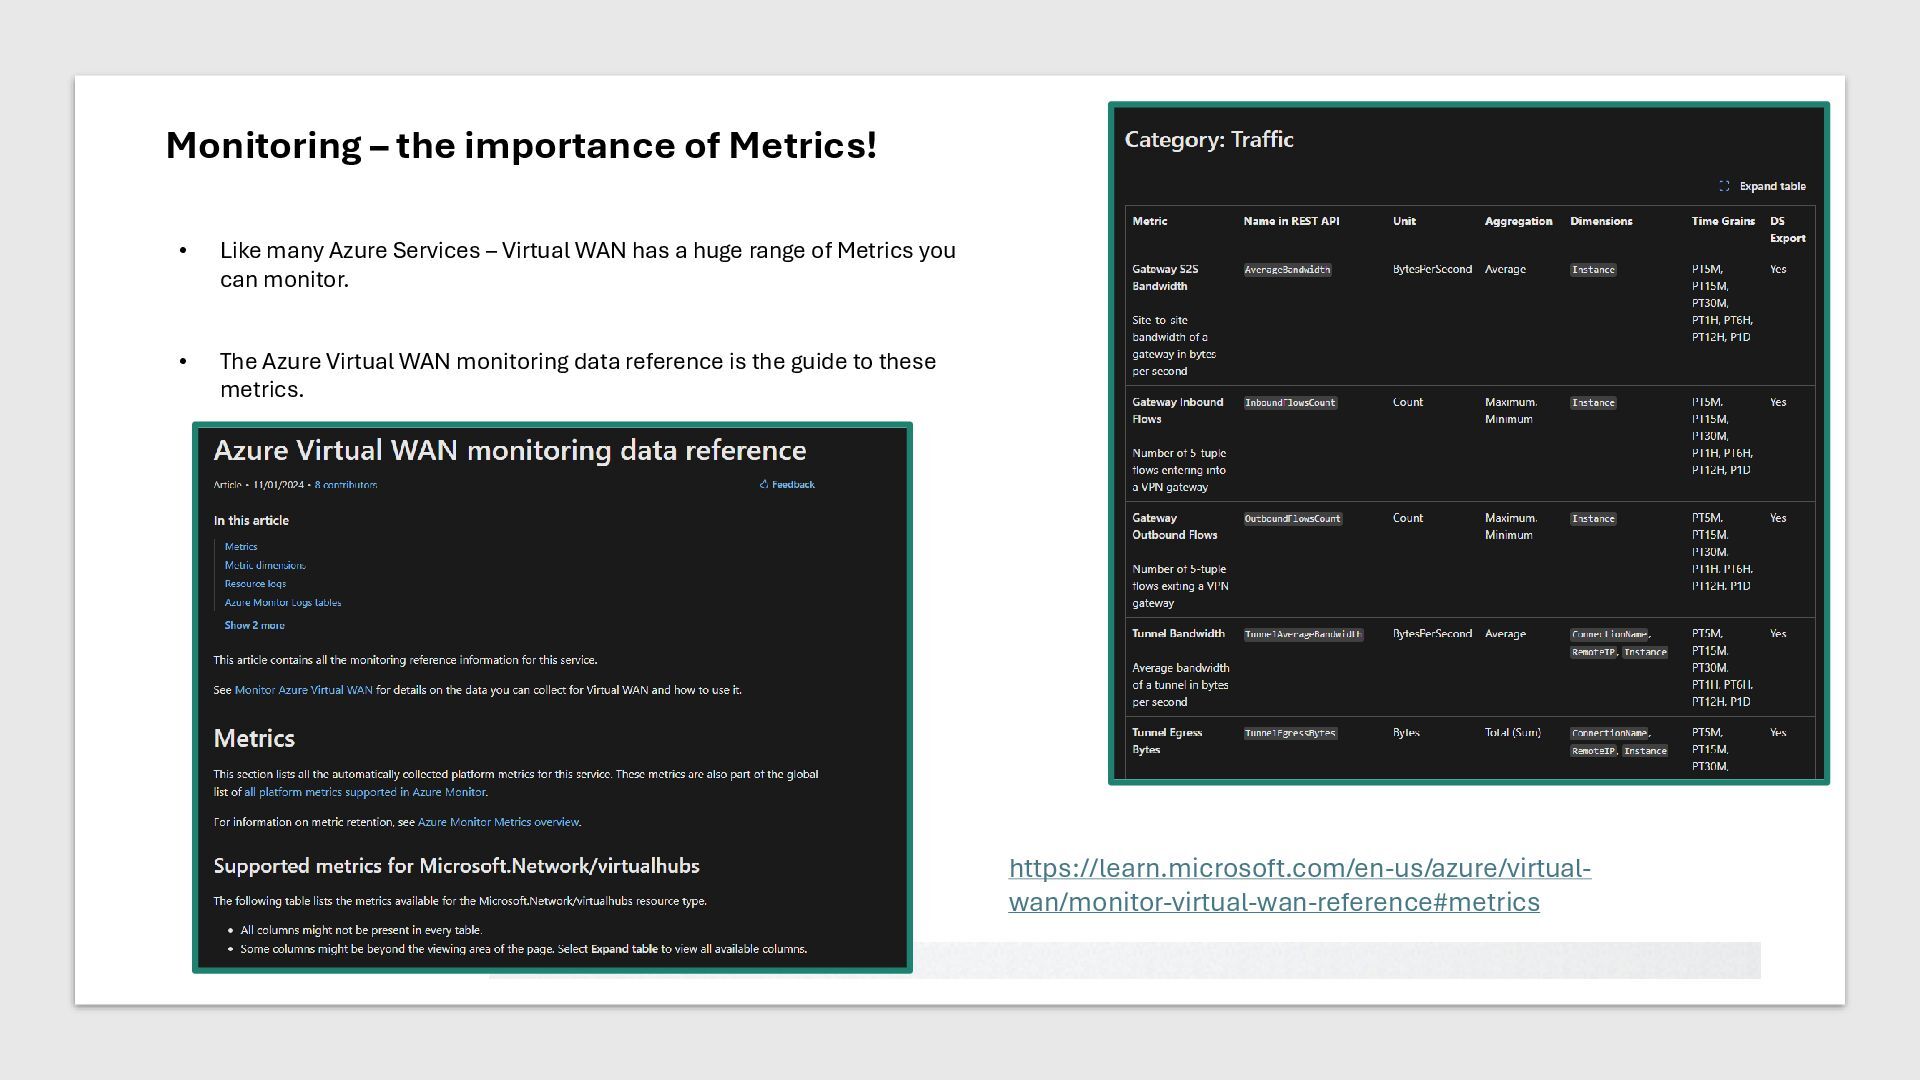Click the 'Gateway S2S Bandwidth' metric name

[1165, 278]
